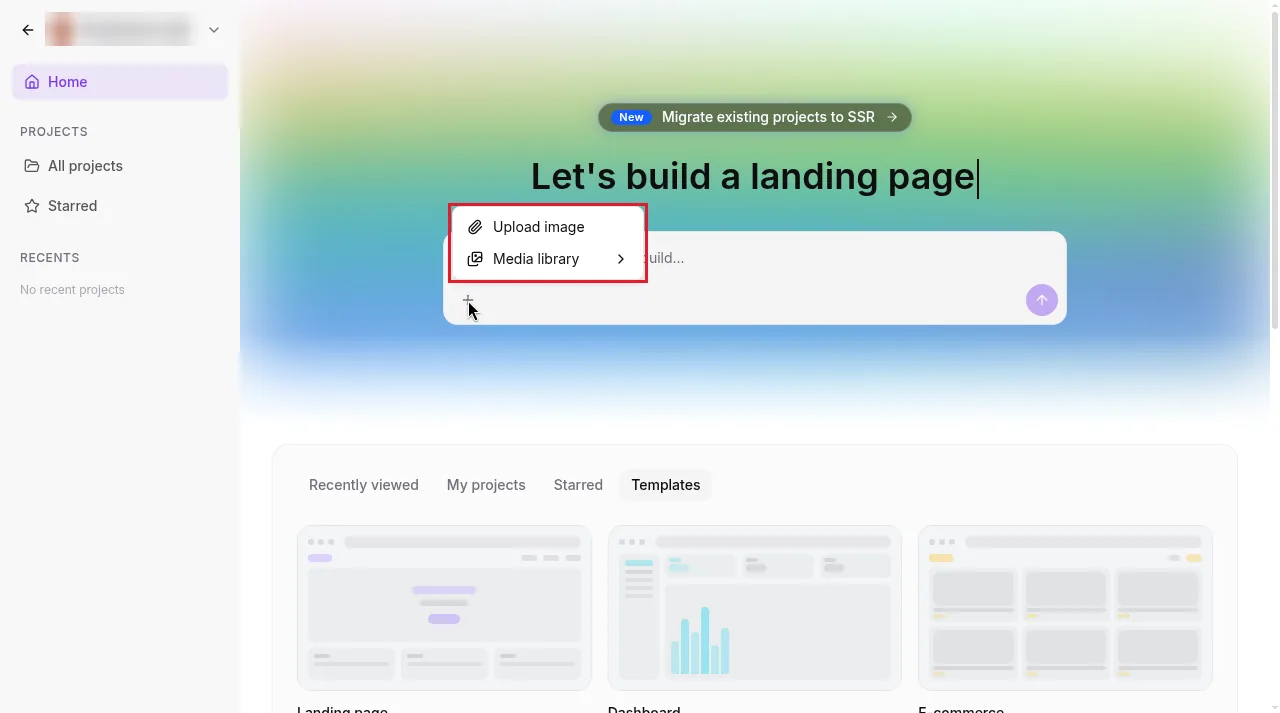Click the RECENTS section label

[50, 258]
